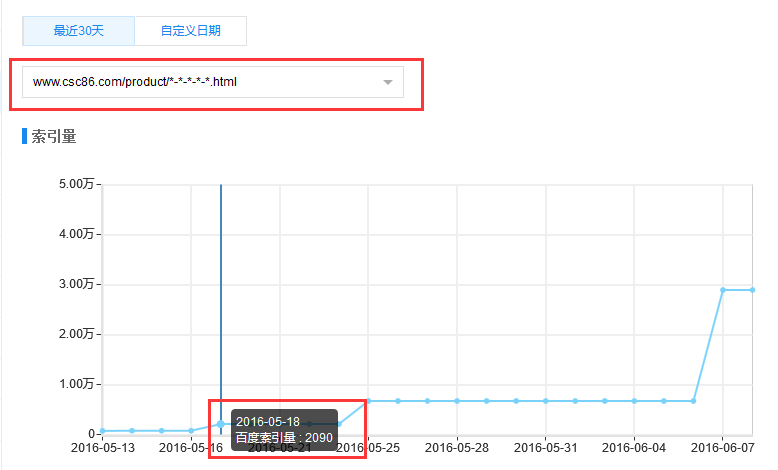Open the 自定义日期 tab

190,31
